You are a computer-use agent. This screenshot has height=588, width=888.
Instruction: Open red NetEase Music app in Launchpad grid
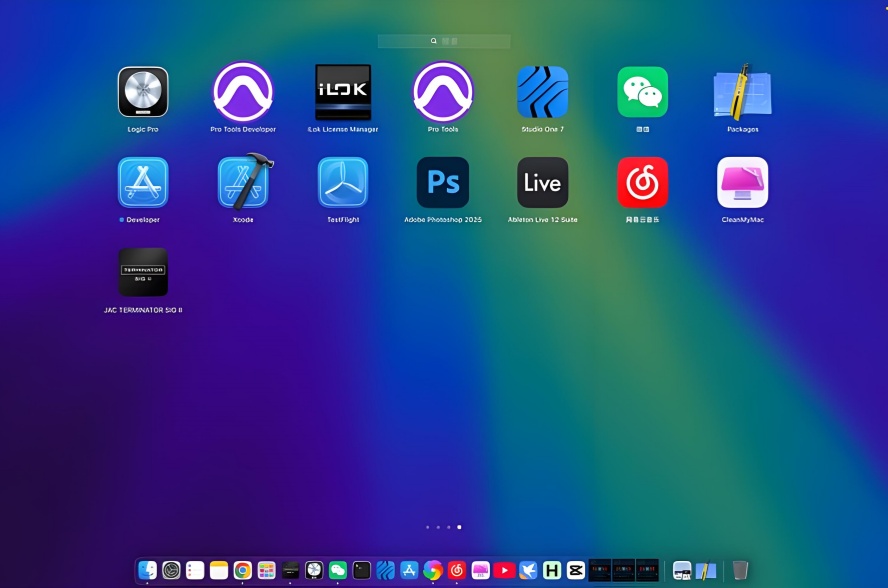[642, 182]
